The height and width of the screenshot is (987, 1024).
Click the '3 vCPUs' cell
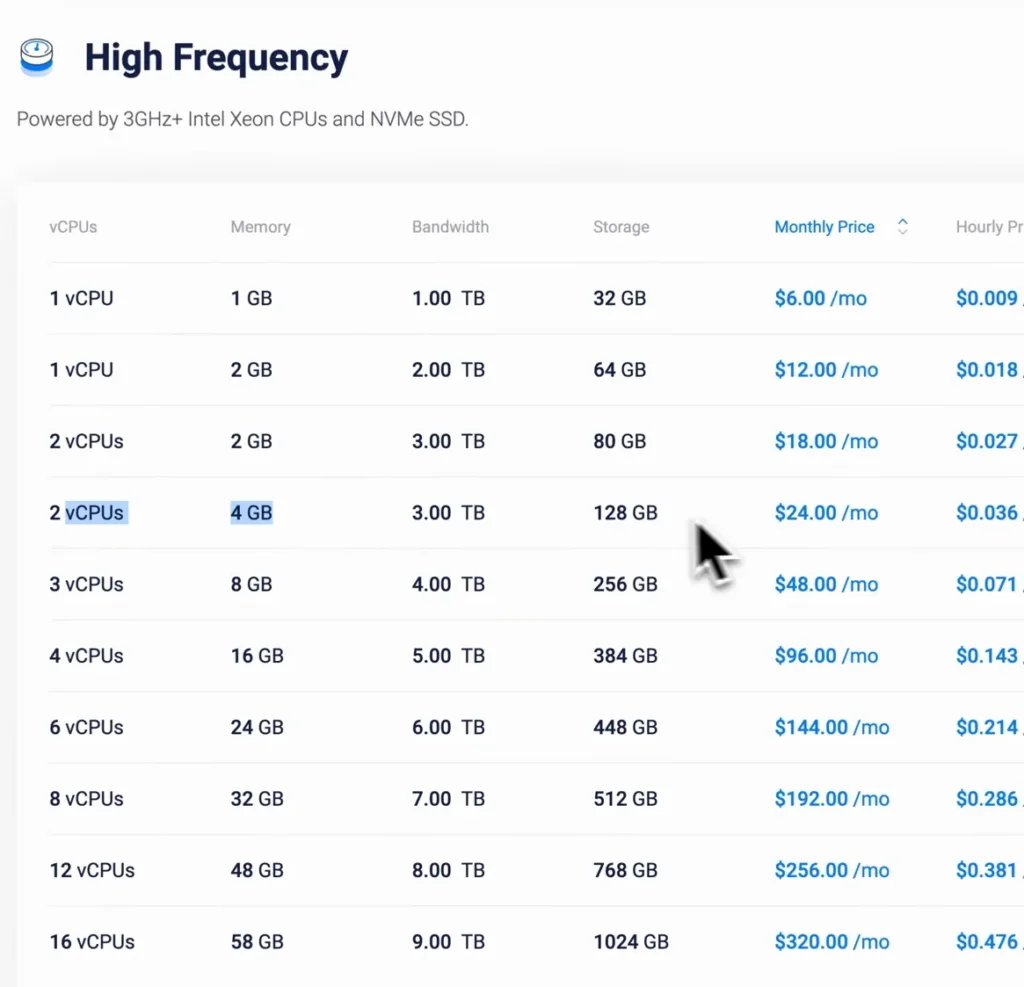[x=86, y=585]
